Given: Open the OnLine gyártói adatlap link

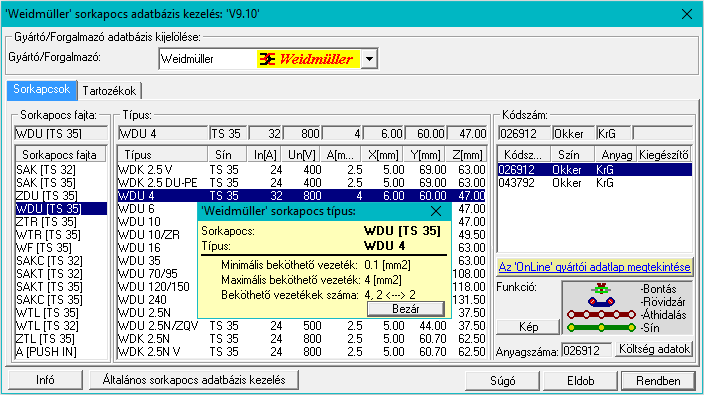Looking at the screenshot, I should [594, 267].
